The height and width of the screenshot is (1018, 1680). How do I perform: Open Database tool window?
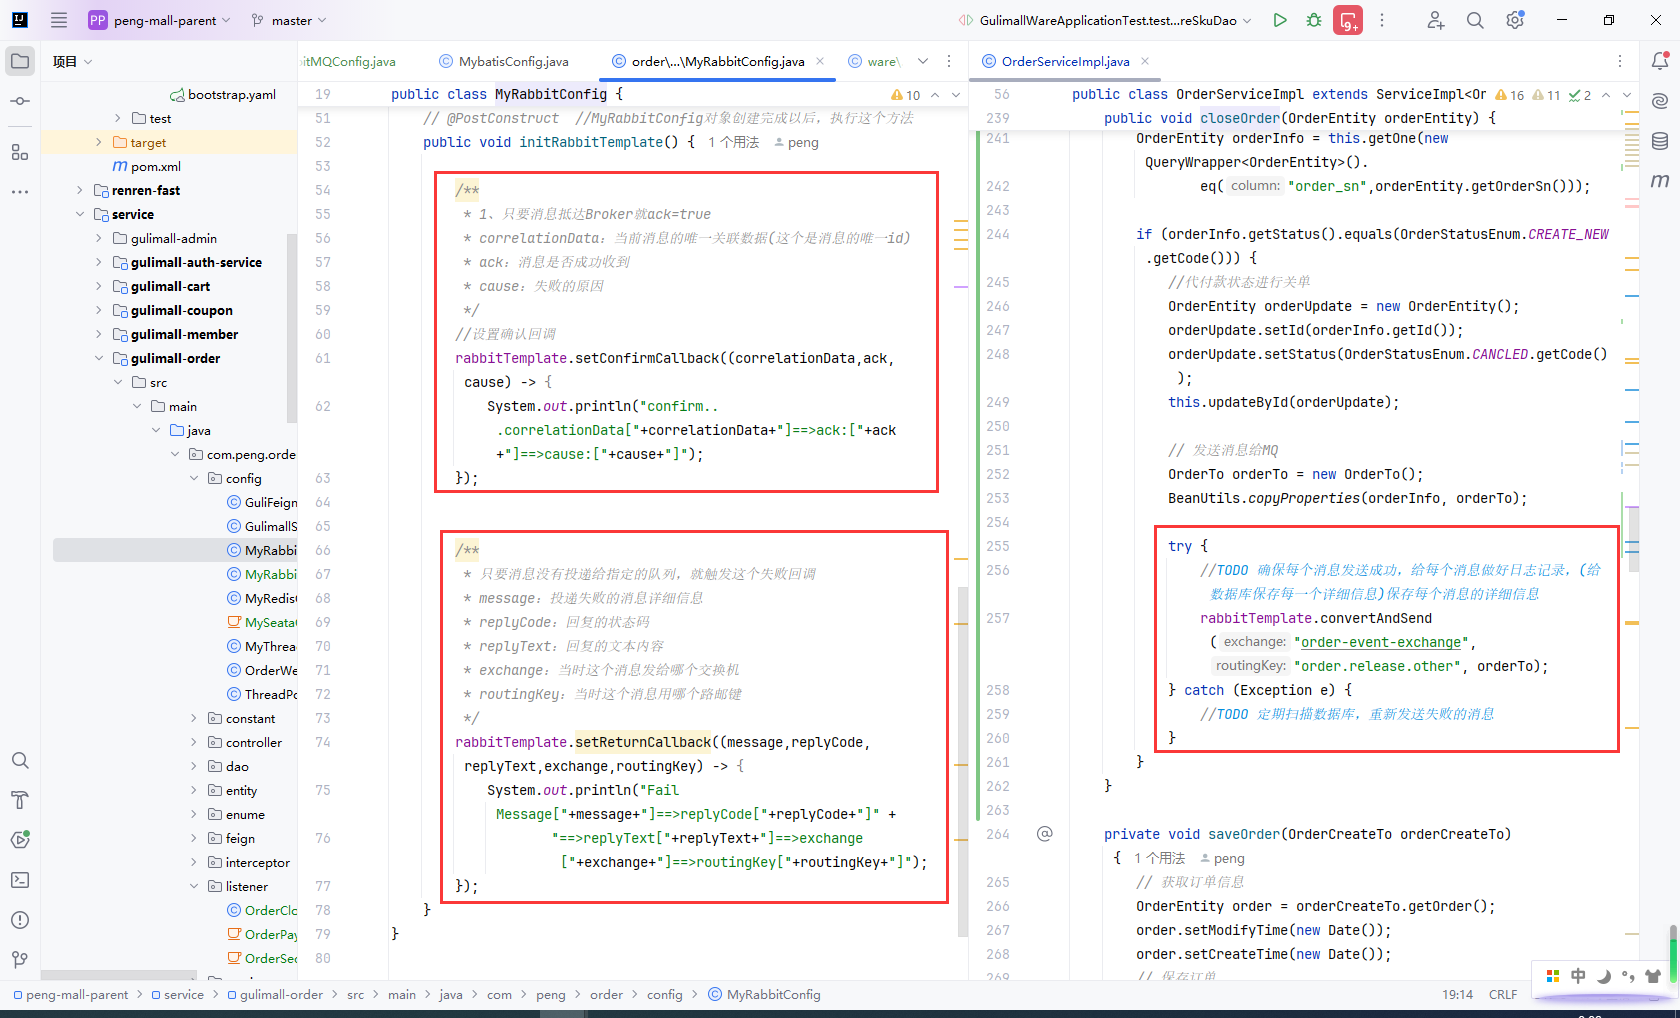[x=1660, y=141]
